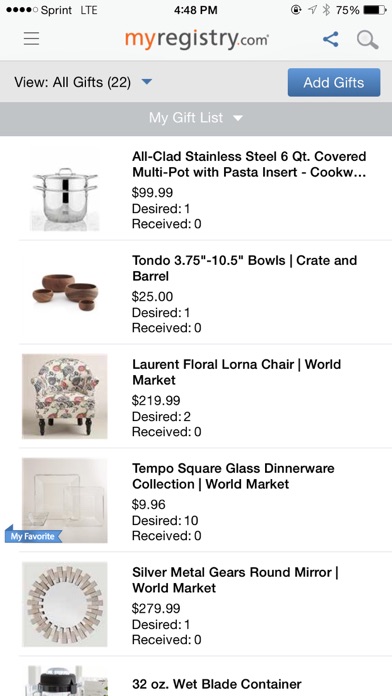Tap the Bluetooth status icon
This screenshot has height=696, width=392.
(x=326, y=10)
